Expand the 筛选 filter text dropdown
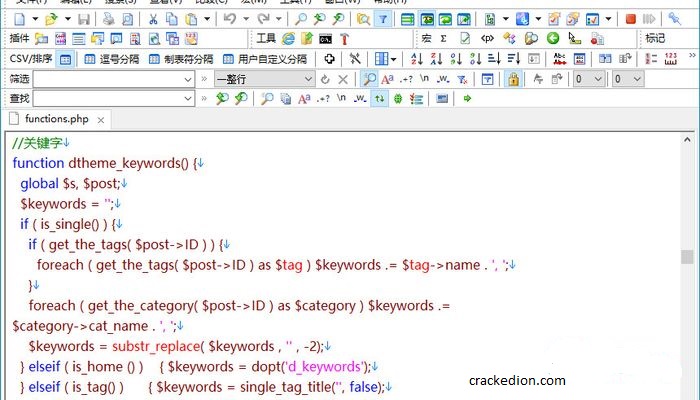This screenshot has height=400, width=700. [188, 80]
